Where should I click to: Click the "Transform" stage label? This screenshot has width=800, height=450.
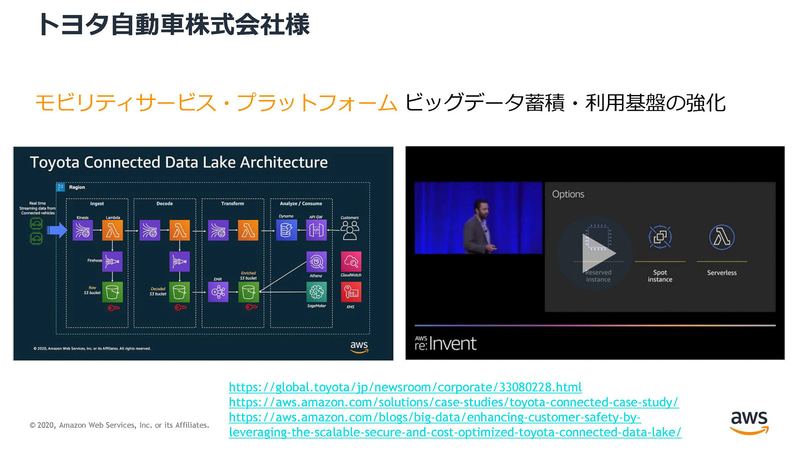point(233,204)
